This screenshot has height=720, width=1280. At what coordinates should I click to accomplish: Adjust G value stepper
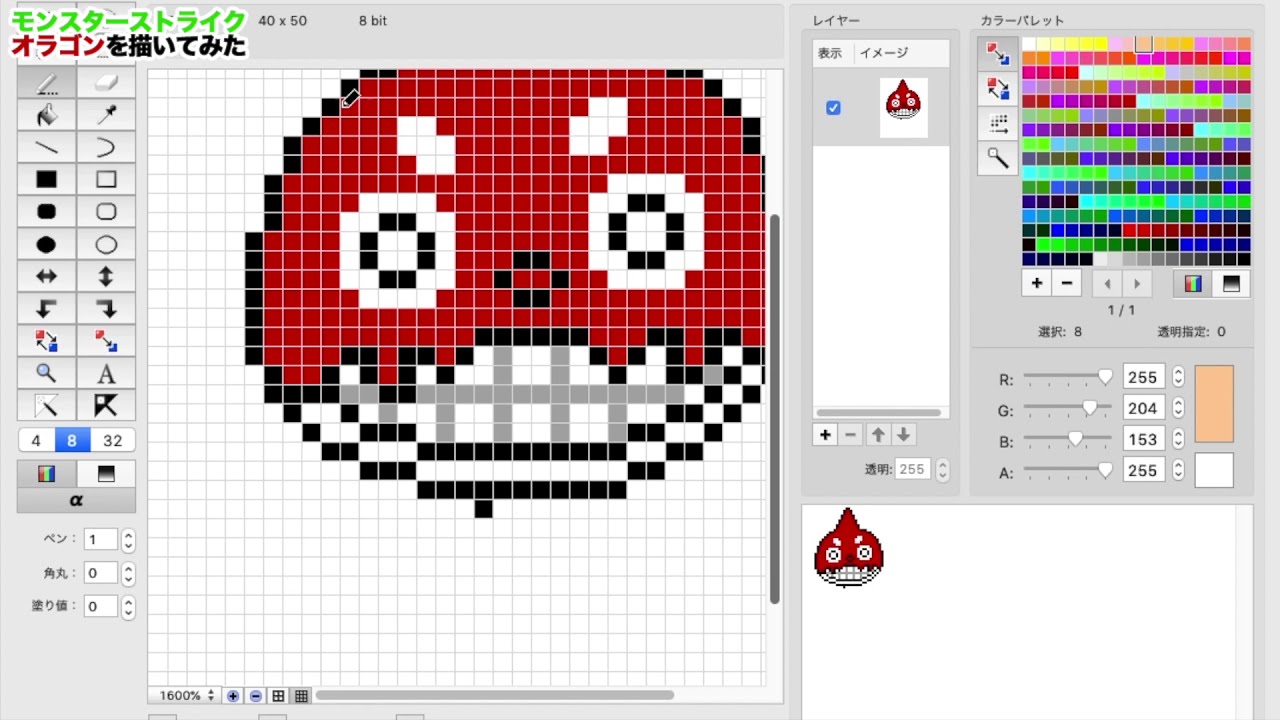pyautogui.click(x=1178, y=408)
